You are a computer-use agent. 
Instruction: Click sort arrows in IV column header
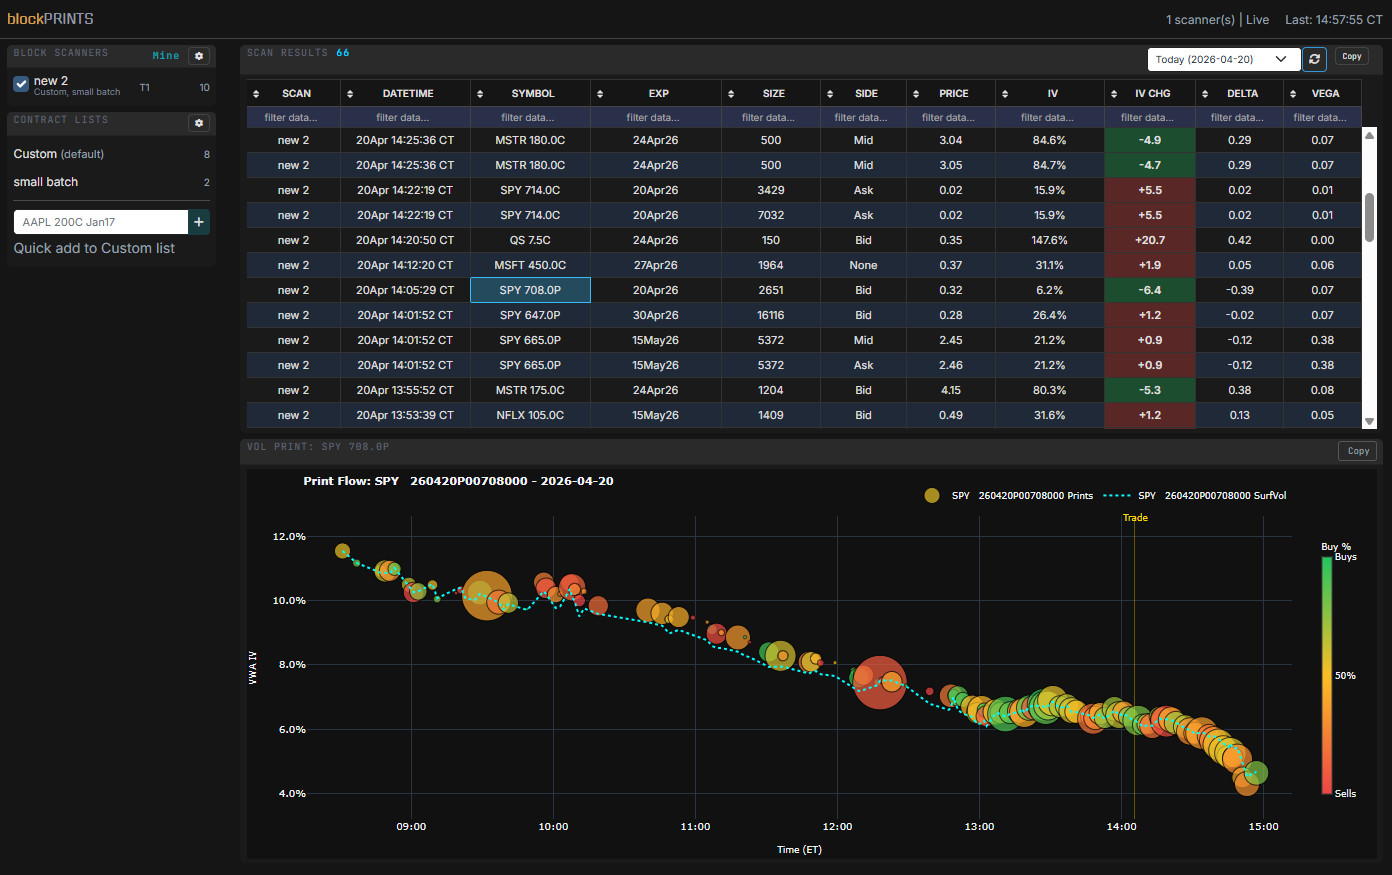pos(1005,94)
